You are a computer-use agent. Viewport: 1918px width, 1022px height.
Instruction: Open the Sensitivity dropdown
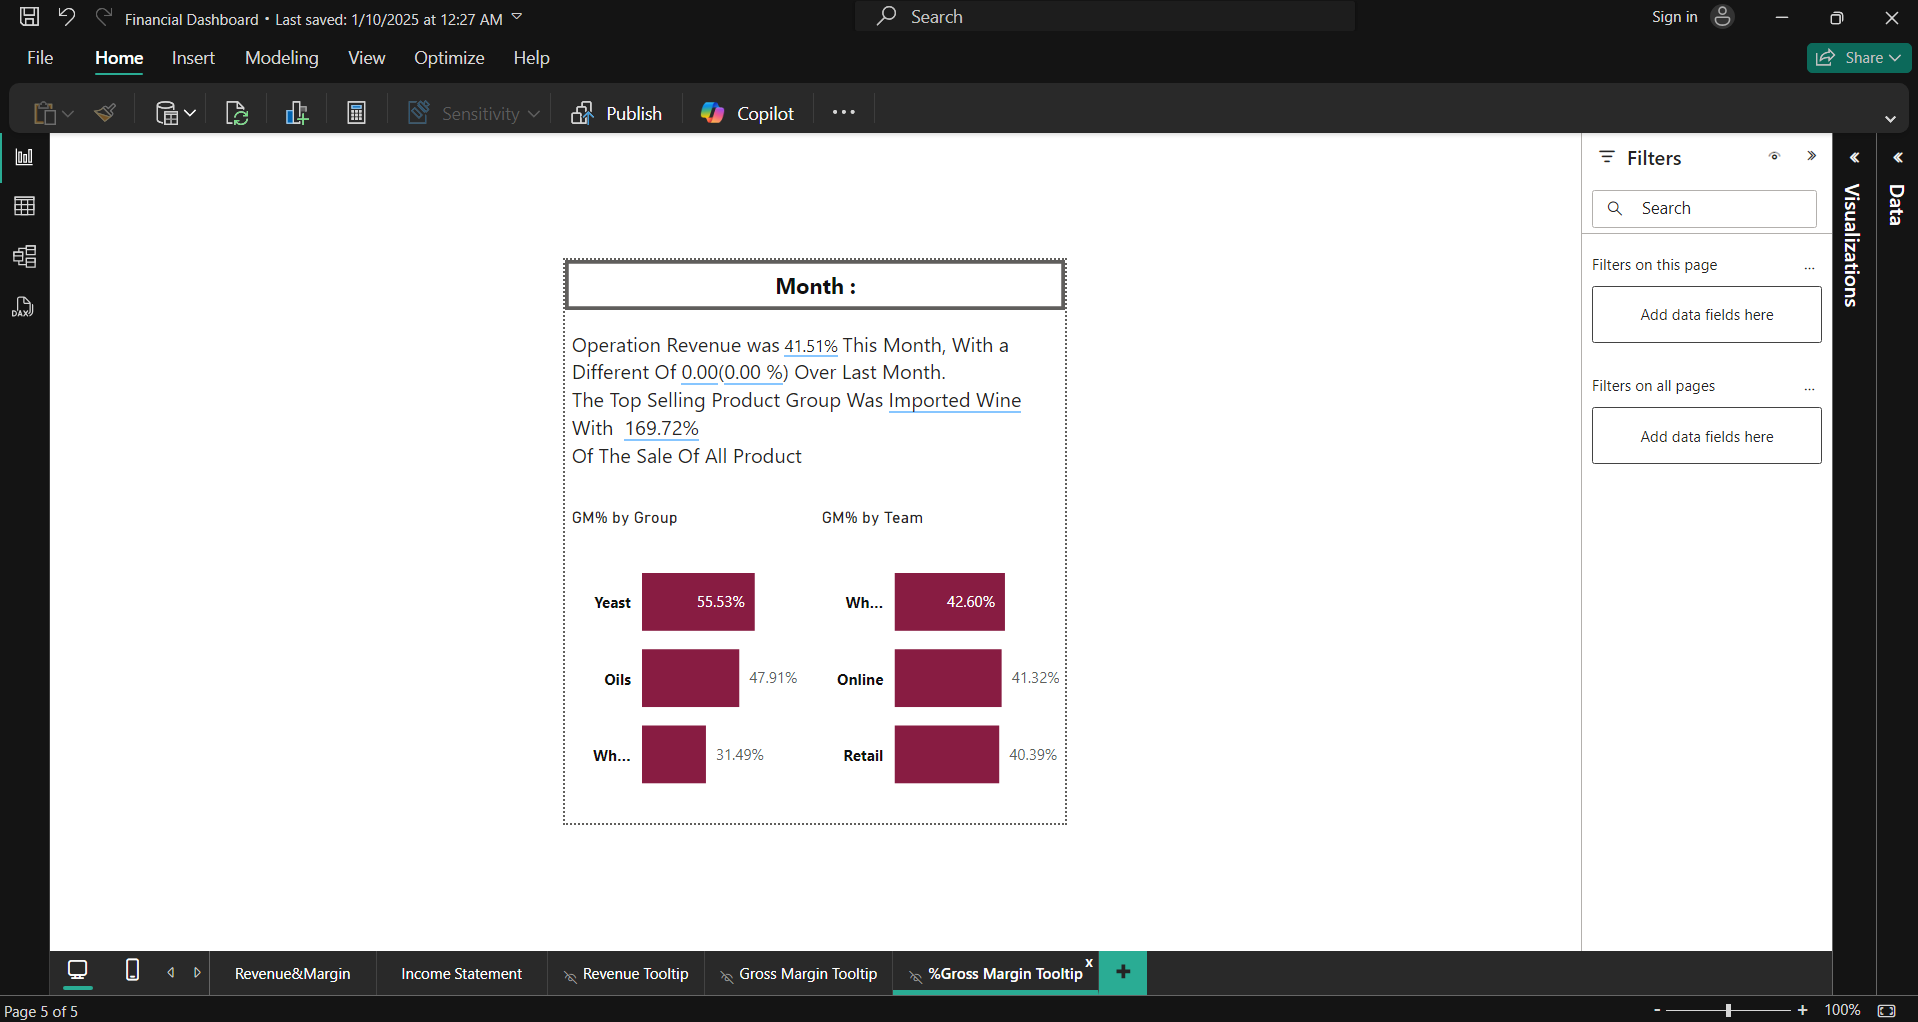[473, 113]
